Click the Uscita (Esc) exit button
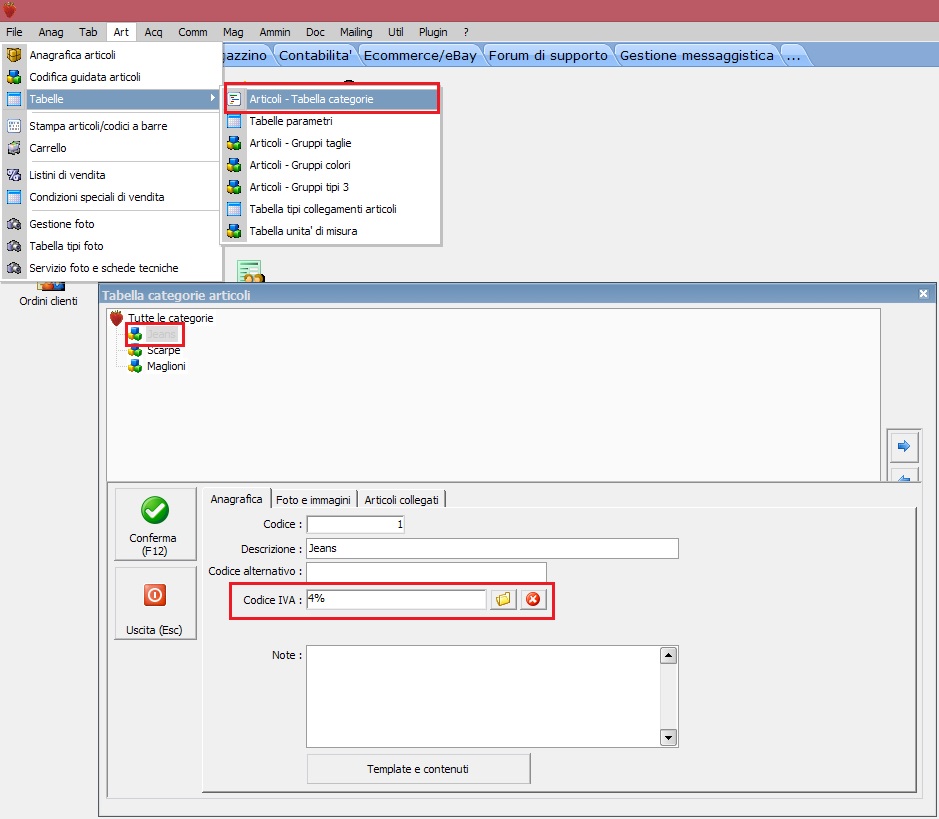939x819 pixels. 155,603
